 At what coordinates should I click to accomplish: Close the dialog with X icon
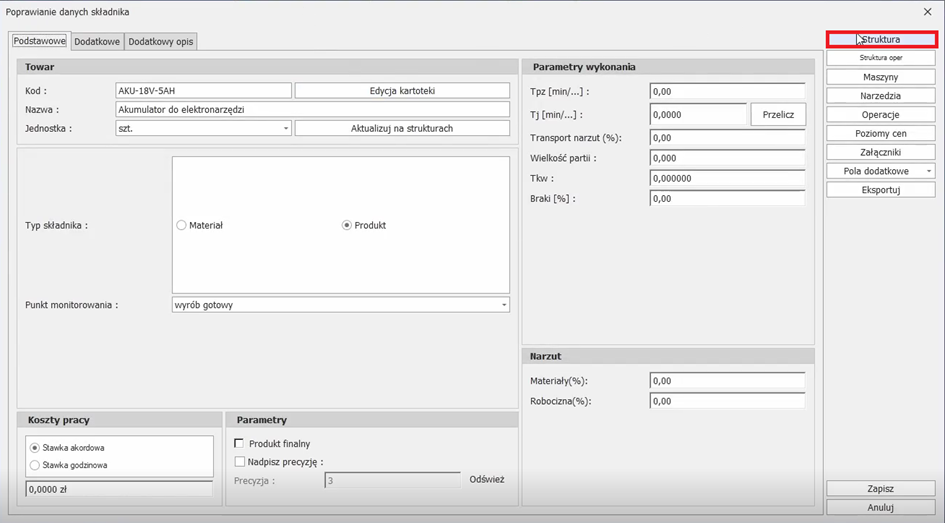click(927, 12)
